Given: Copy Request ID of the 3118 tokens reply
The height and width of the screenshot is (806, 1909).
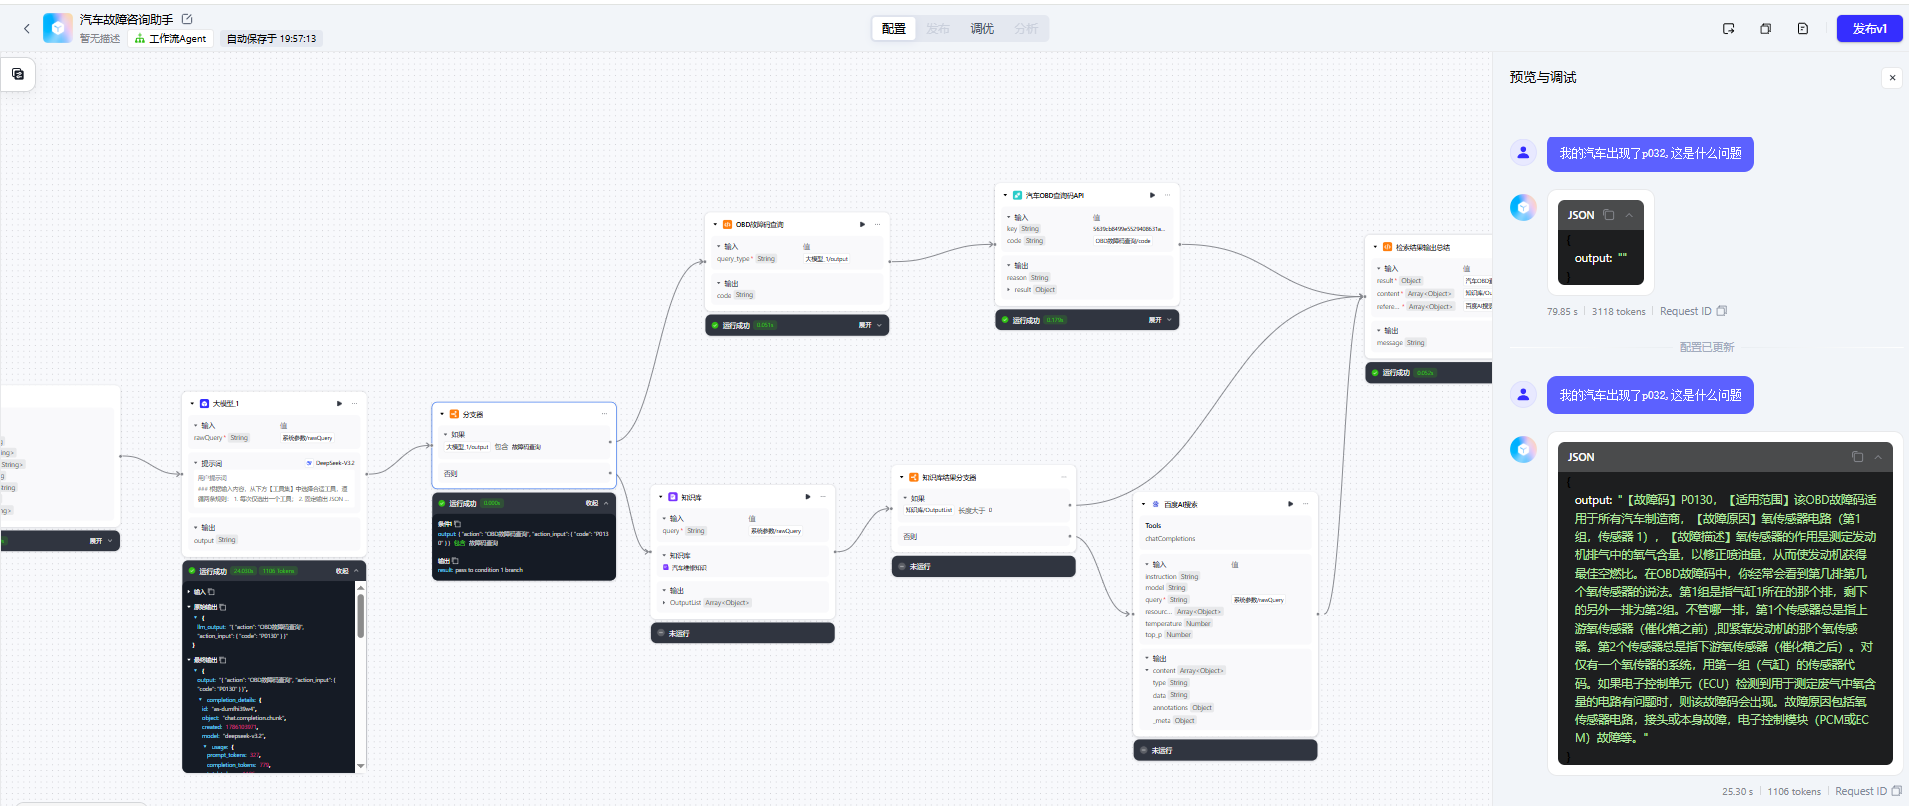Looking at the screenshot, I should tap(1722, 311).
